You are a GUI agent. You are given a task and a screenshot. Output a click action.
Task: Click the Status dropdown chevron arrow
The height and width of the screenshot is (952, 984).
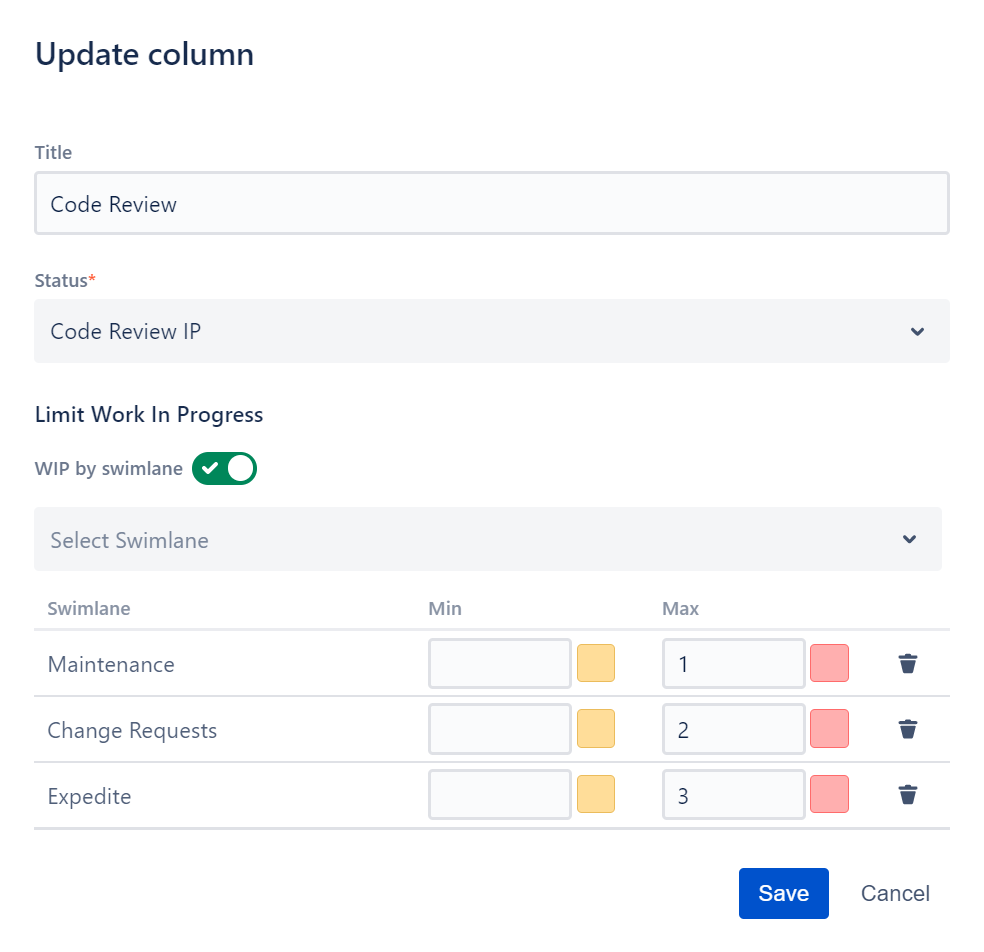point(917,331)
